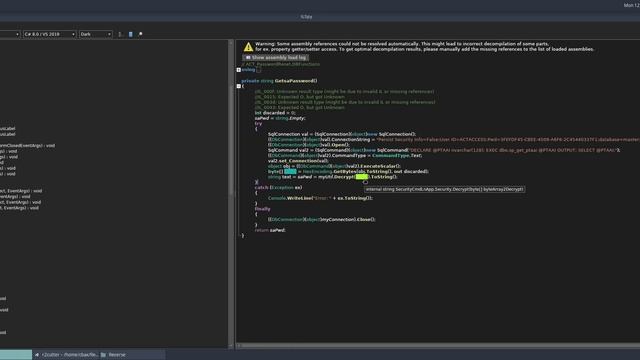Click the SqlConnection val declaration line
The image size is (640, 360).
pos(342,134)
